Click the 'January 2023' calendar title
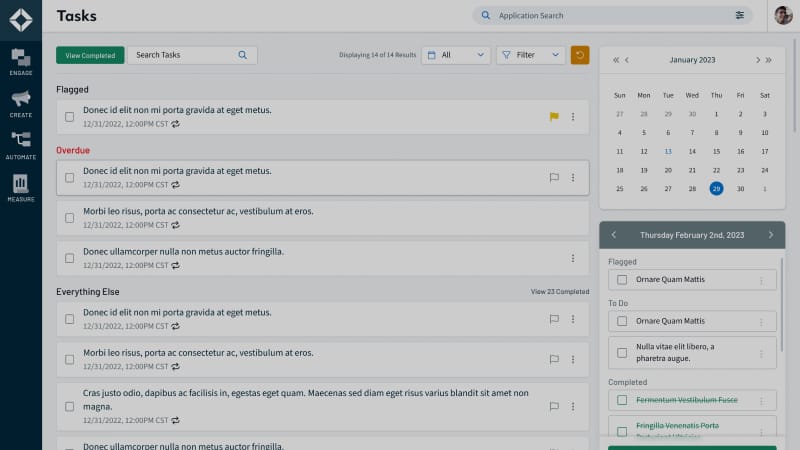Viewport: 800px width, 450px height. click(x=692, y=60)
